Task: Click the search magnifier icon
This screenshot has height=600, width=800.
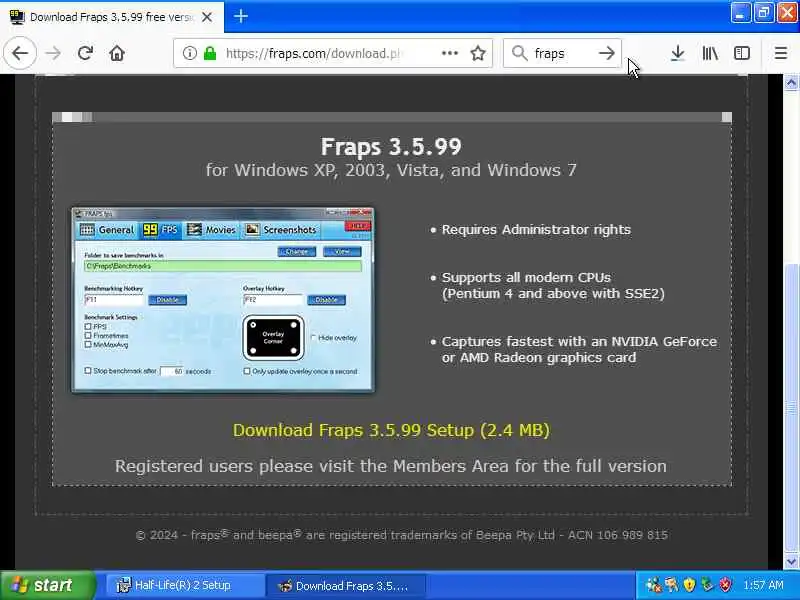Action: pos(519,53)
